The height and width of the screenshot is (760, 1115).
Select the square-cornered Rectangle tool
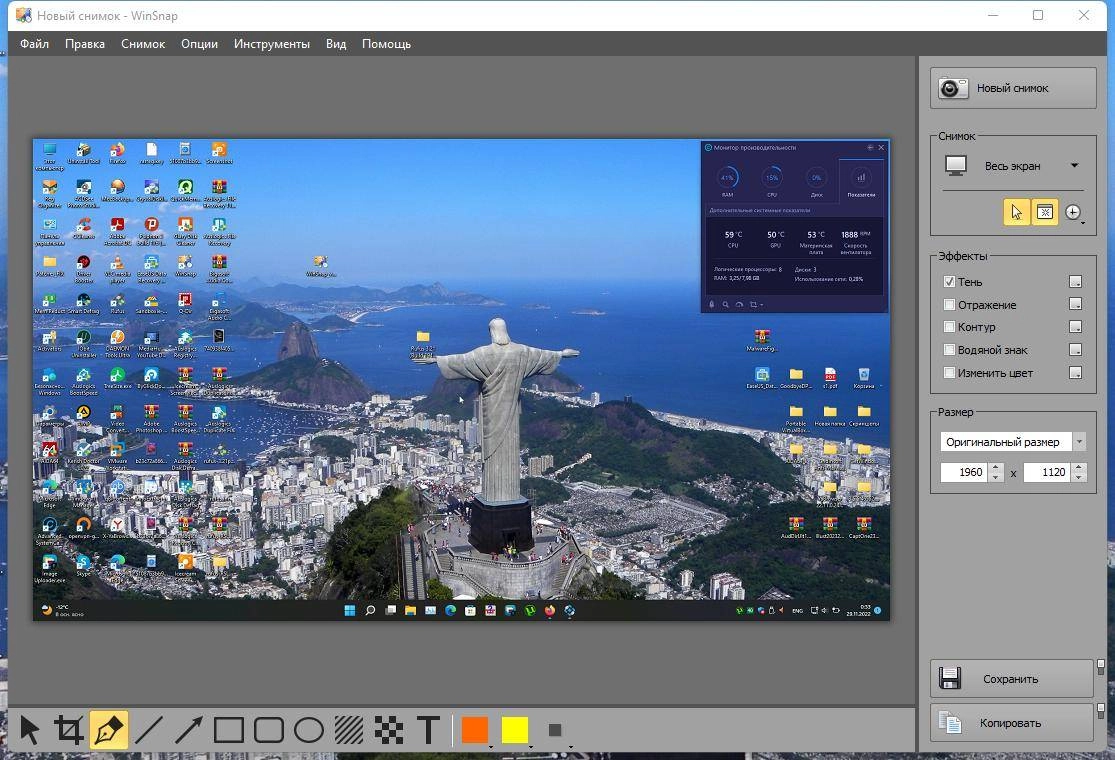228,730
